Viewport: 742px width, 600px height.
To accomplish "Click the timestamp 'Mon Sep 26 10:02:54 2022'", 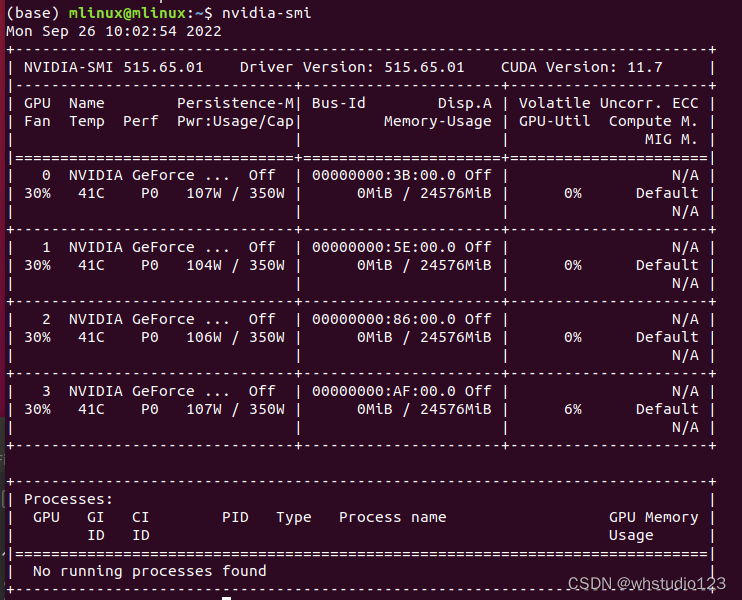I will 114,31.
